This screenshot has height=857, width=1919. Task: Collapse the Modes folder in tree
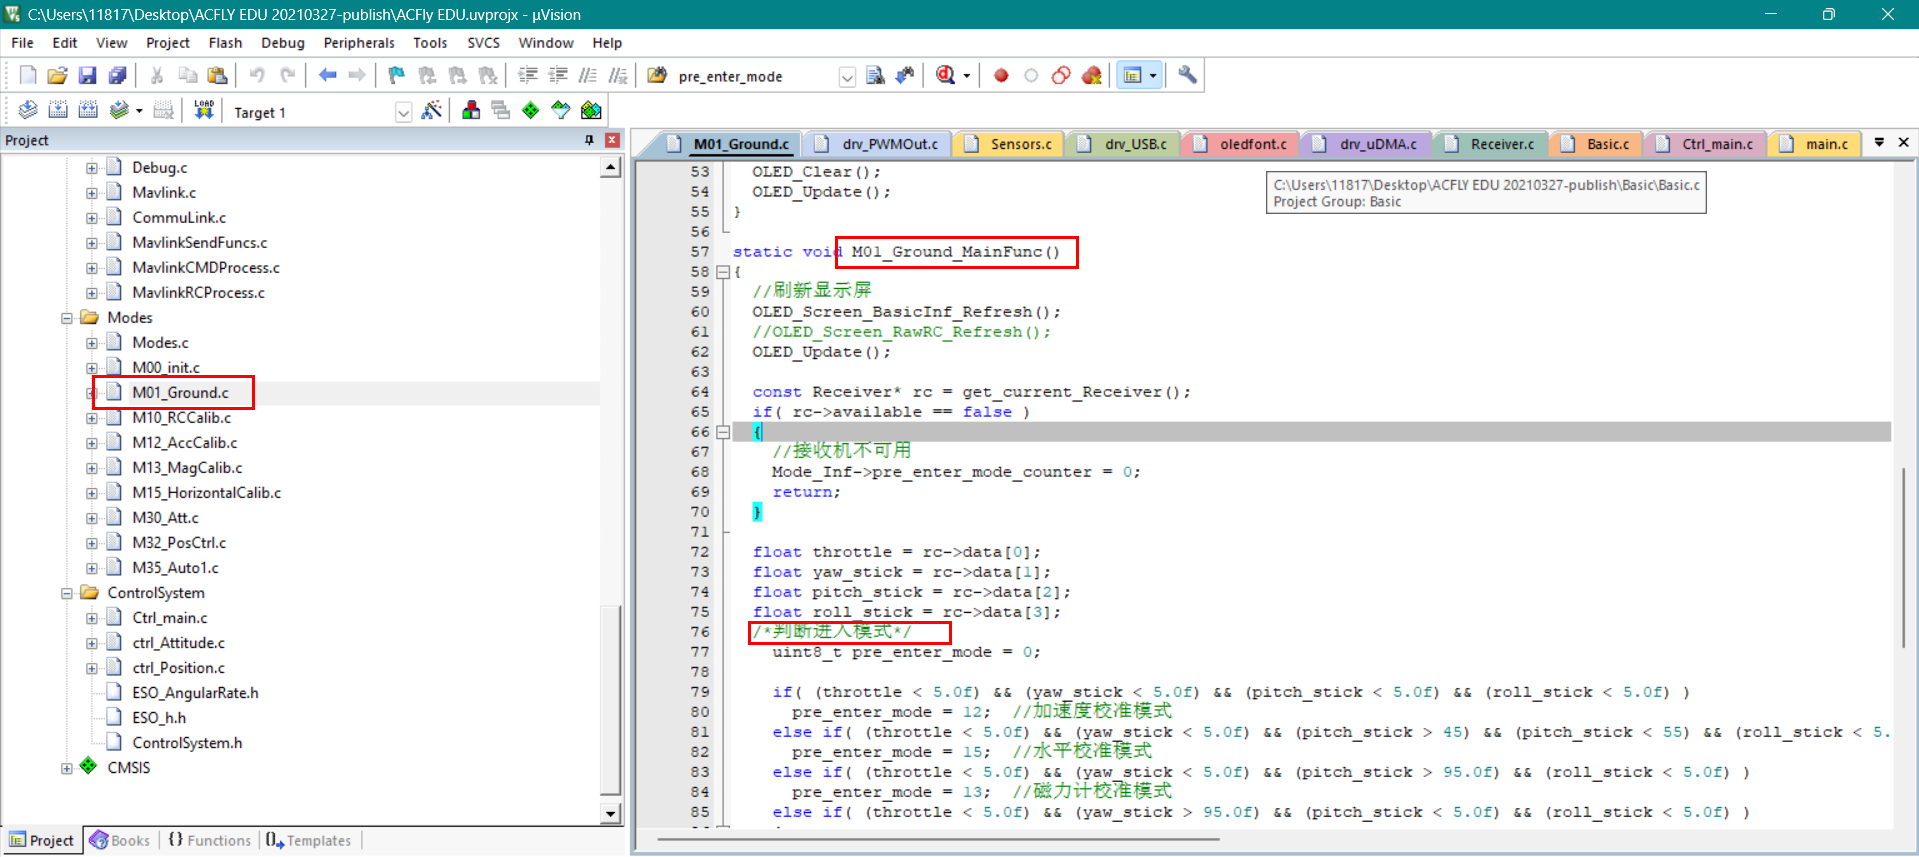[x=67, y=318]
